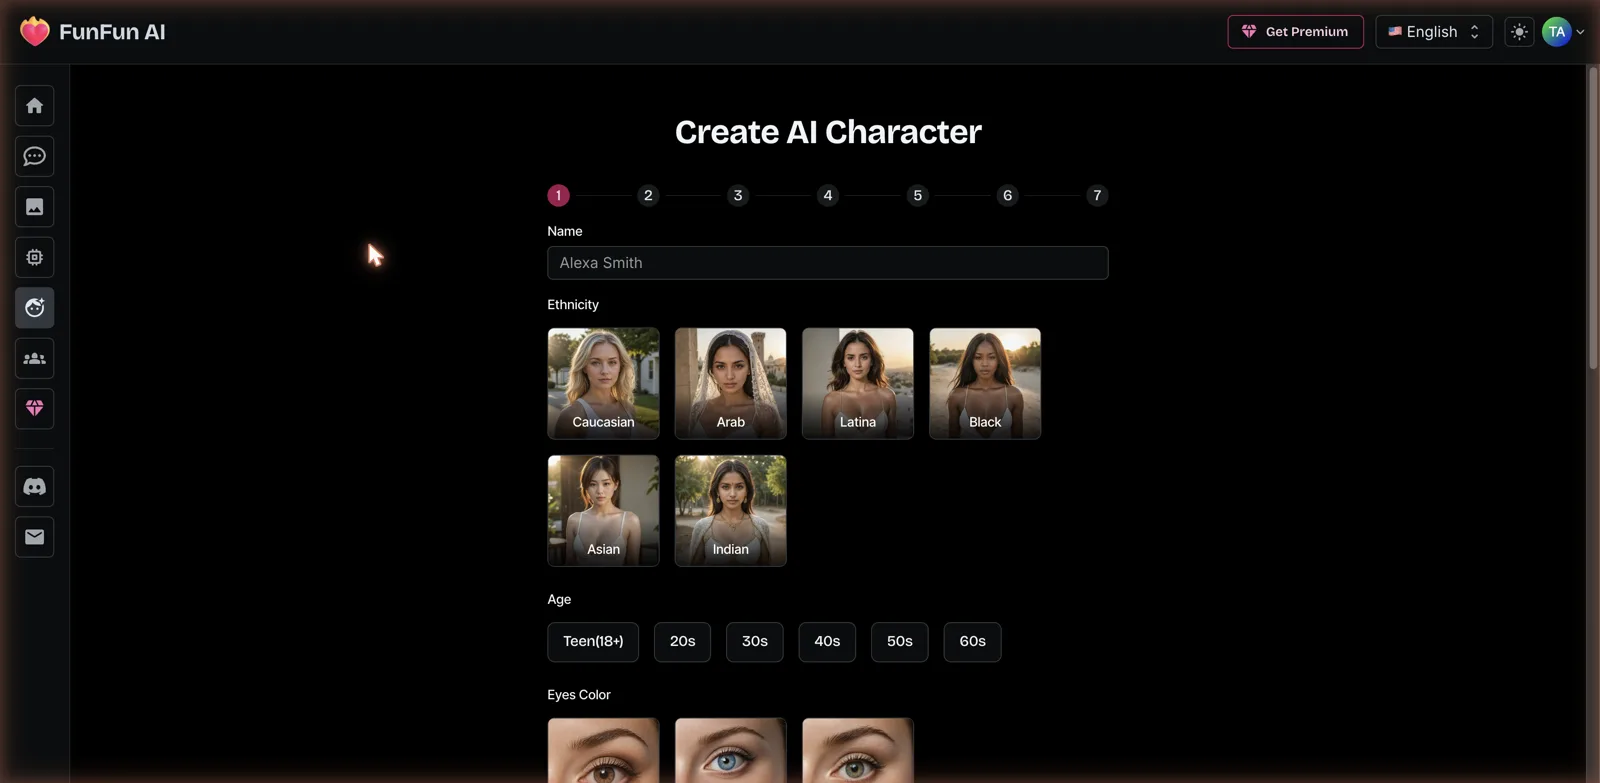Go to step 7 in the stepper
Image resolution: width=1600 pixels, height=783 pixels.
click(1097, 195)
